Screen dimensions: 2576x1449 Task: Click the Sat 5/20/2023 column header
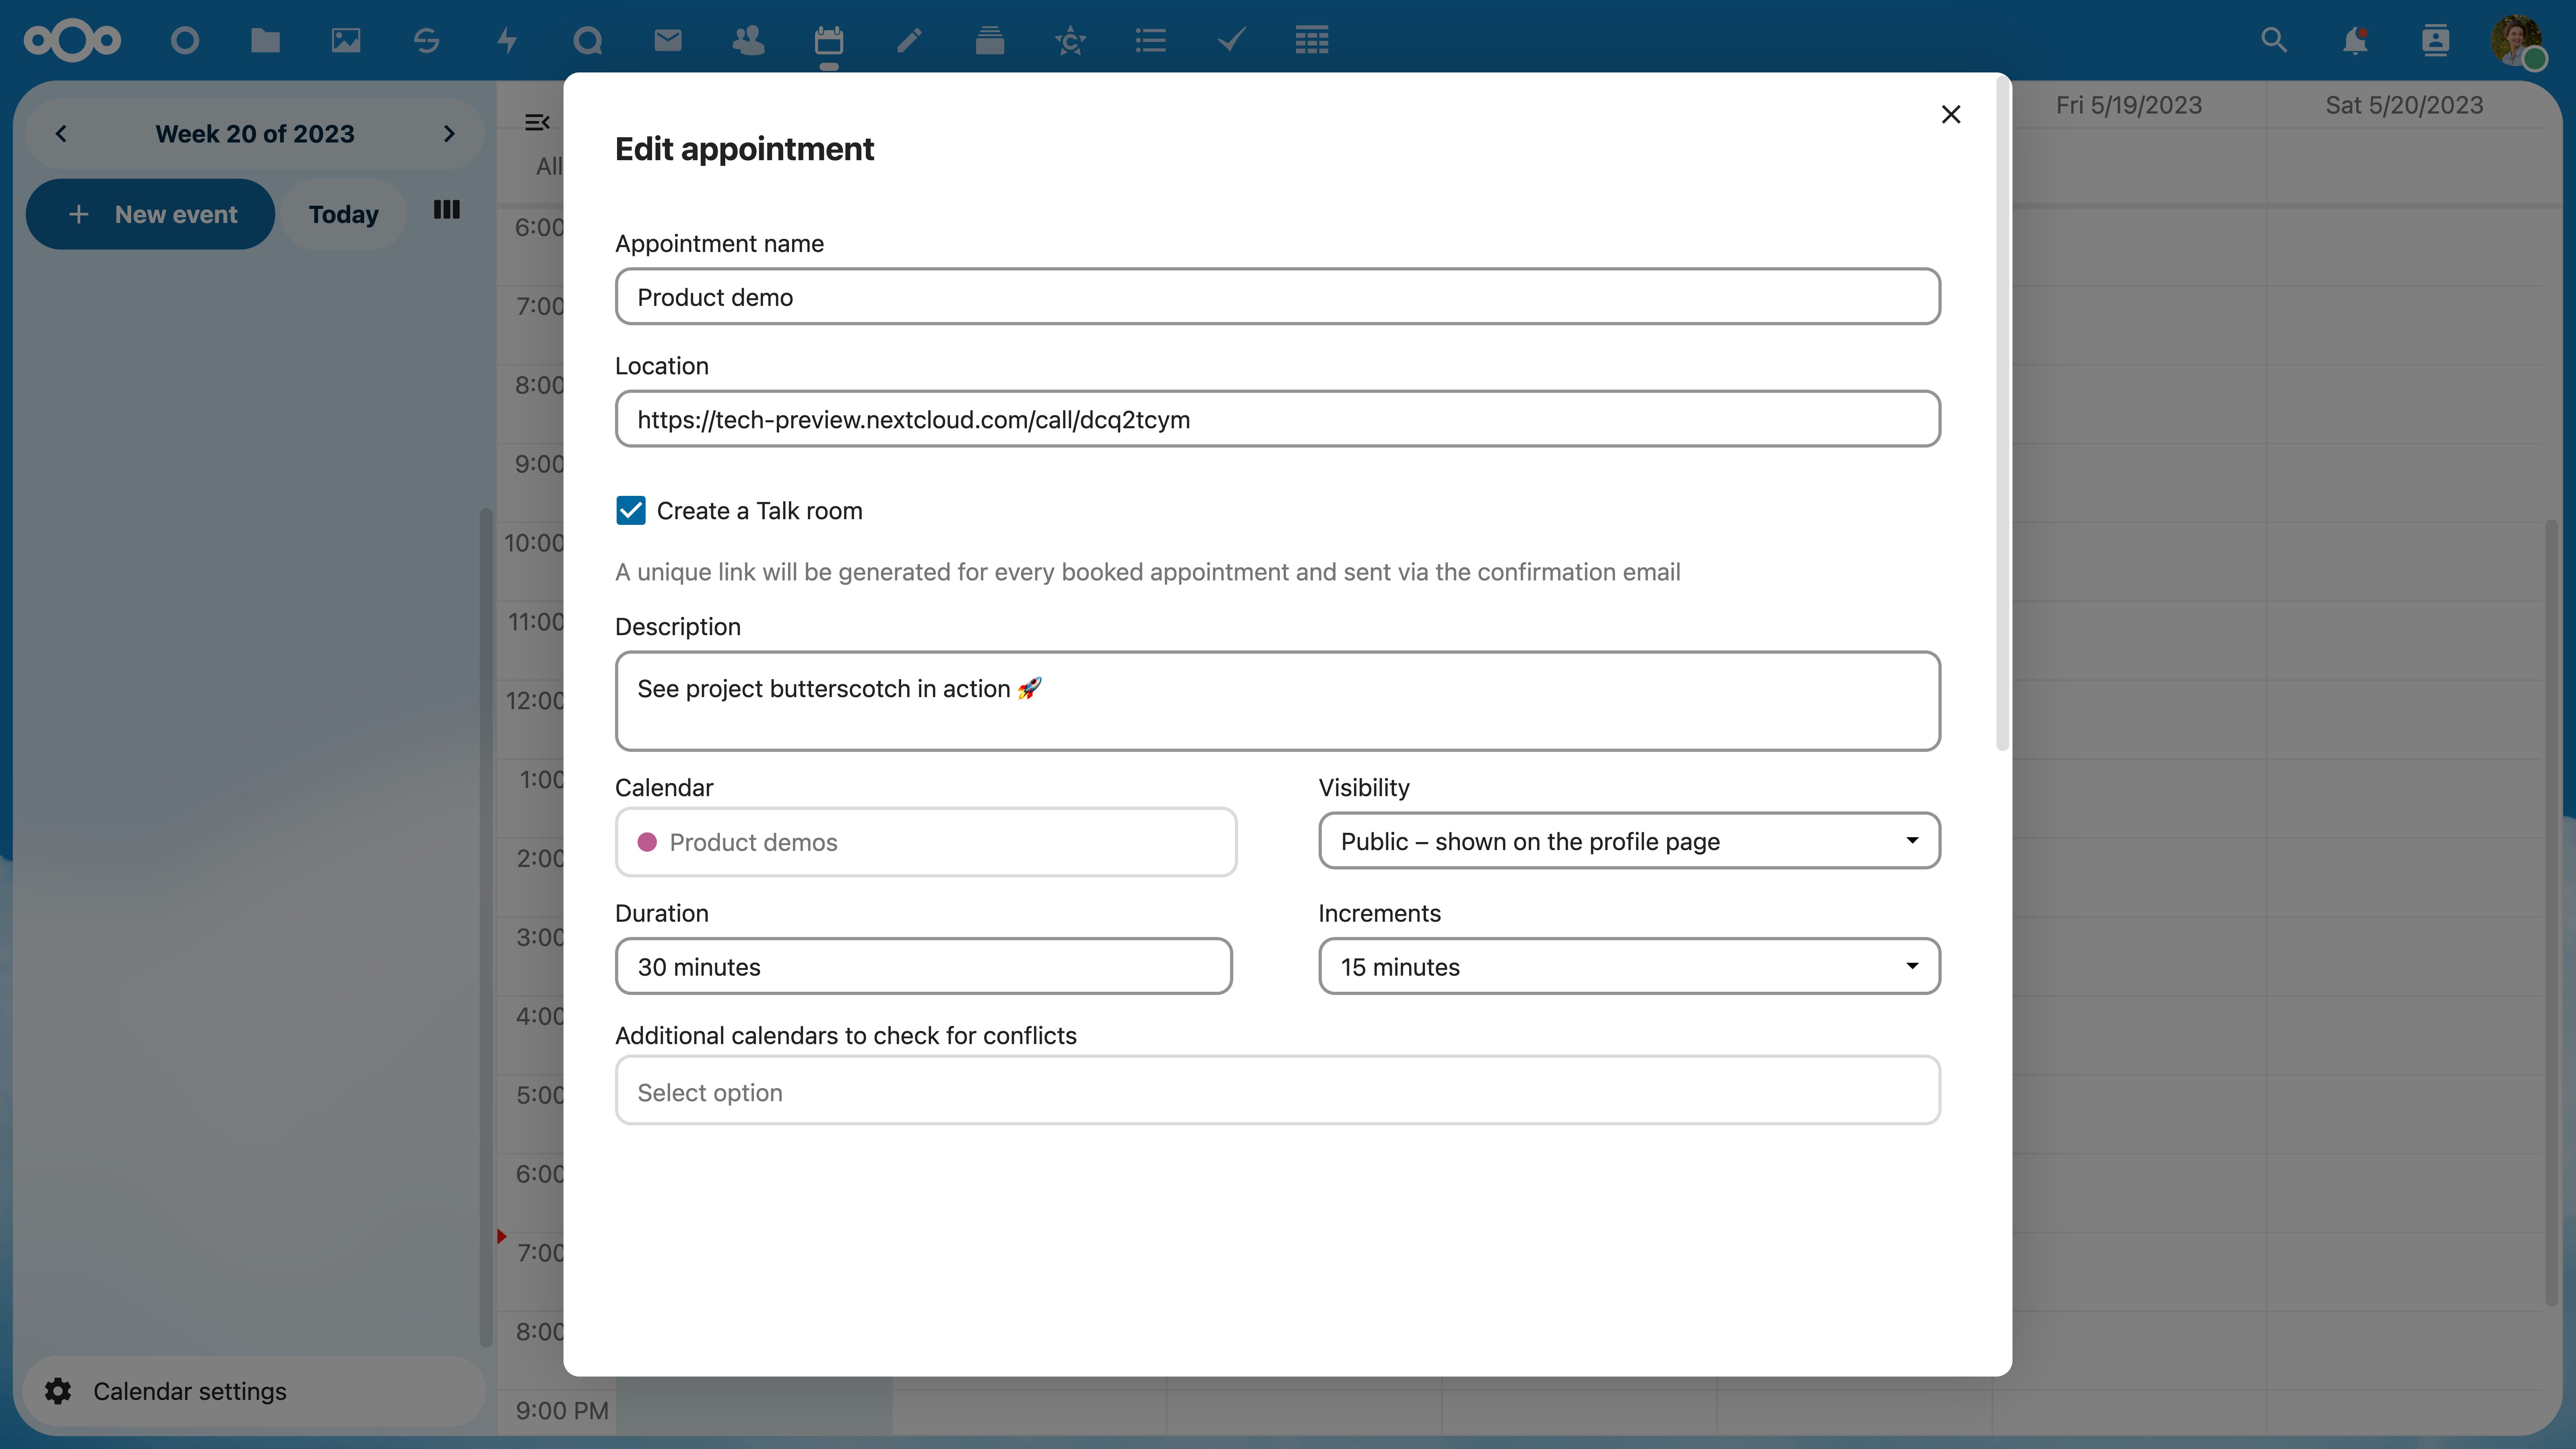click(x=2404, y=105)
